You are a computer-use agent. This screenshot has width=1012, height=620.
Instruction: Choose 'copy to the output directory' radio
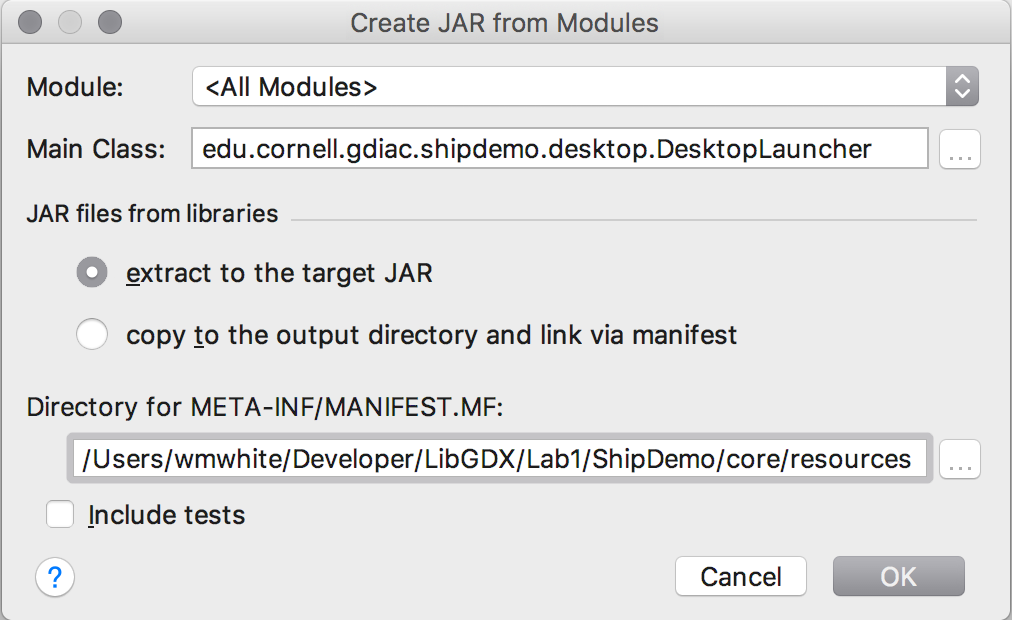click(92, 334)
